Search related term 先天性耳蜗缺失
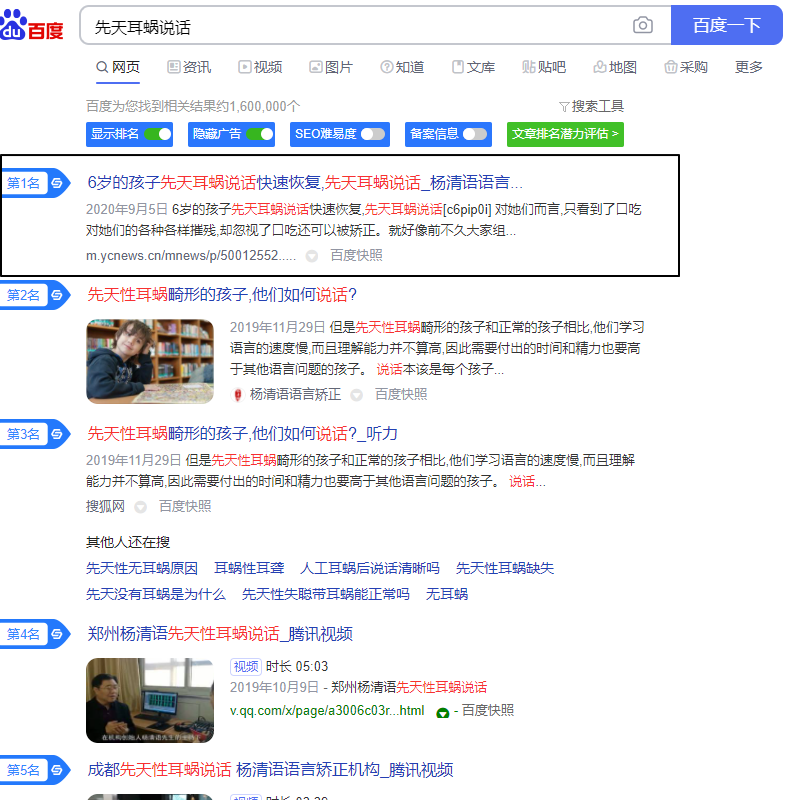Viewport: 800px width, 800px height. click(505, 568)
